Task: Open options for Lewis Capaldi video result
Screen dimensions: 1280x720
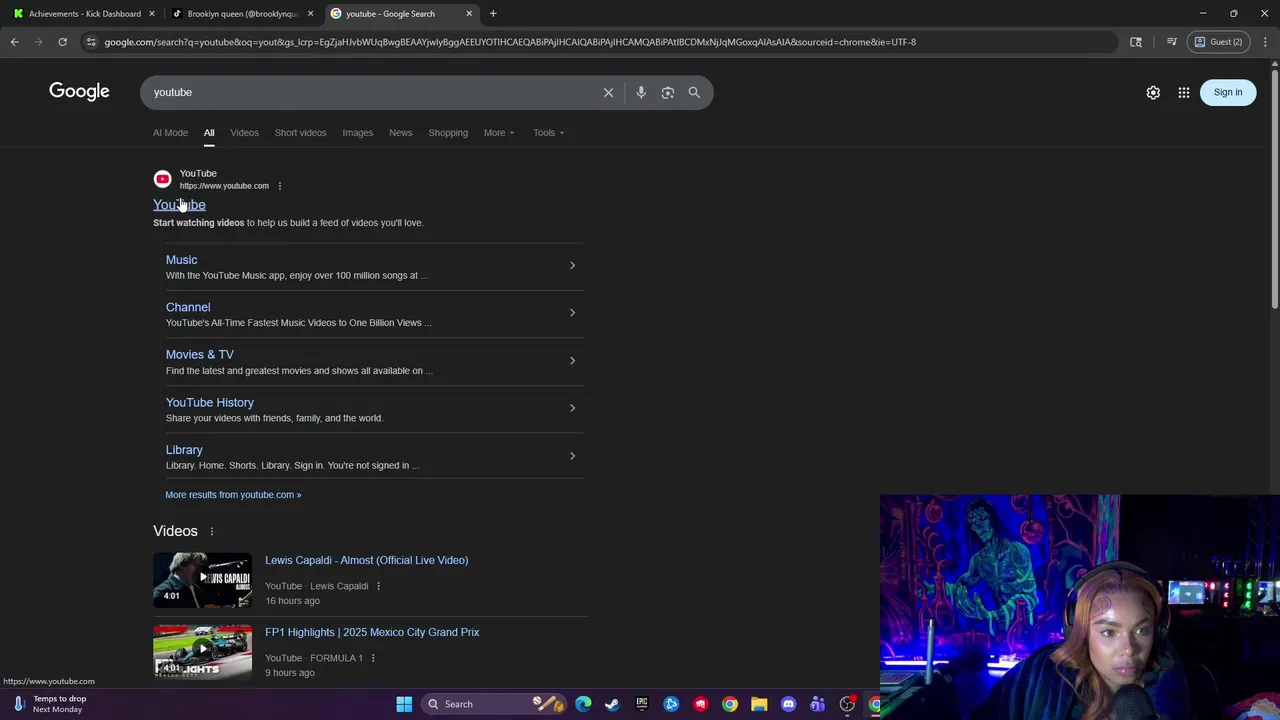Action: pyautogui.click(x=378, y=586)
